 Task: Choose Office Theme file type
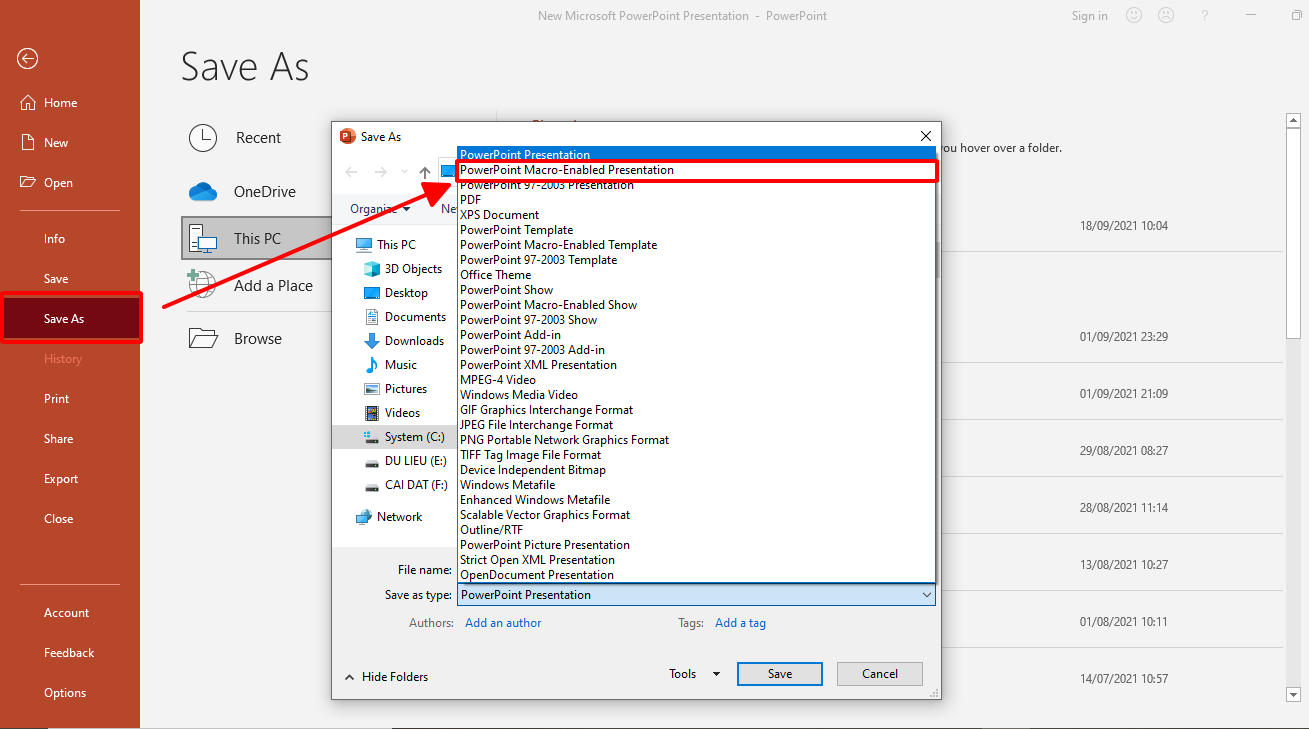(x=697, y=275)
